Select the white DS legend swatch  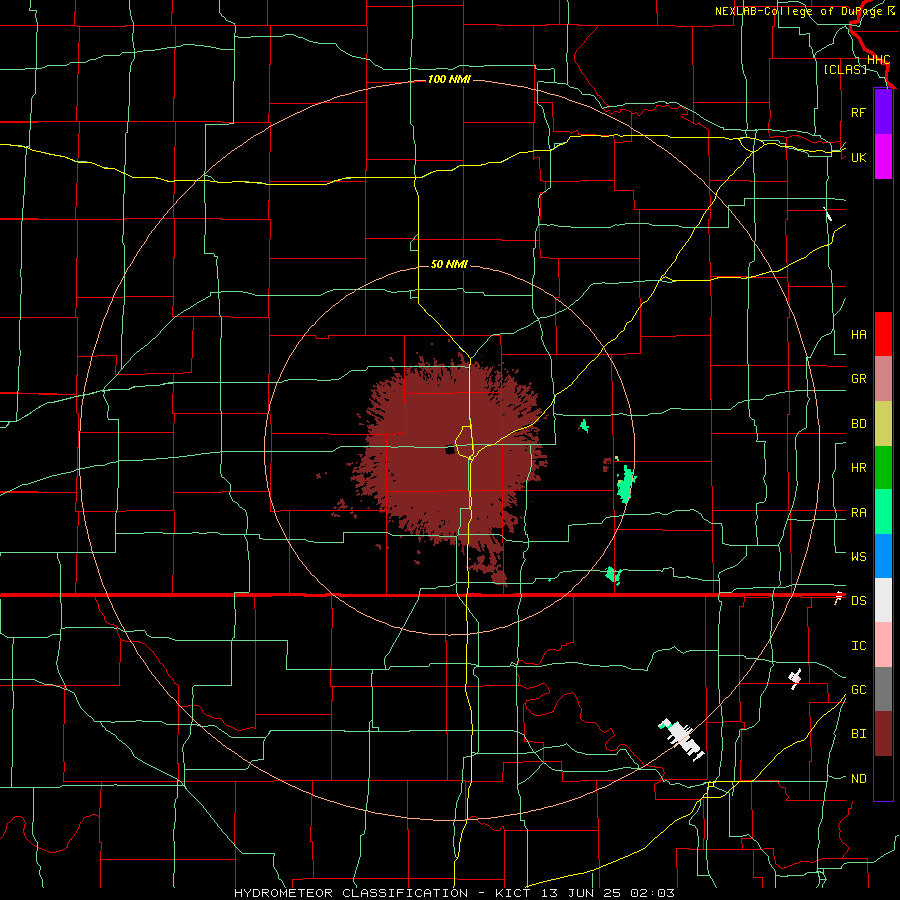click(883, 600)
